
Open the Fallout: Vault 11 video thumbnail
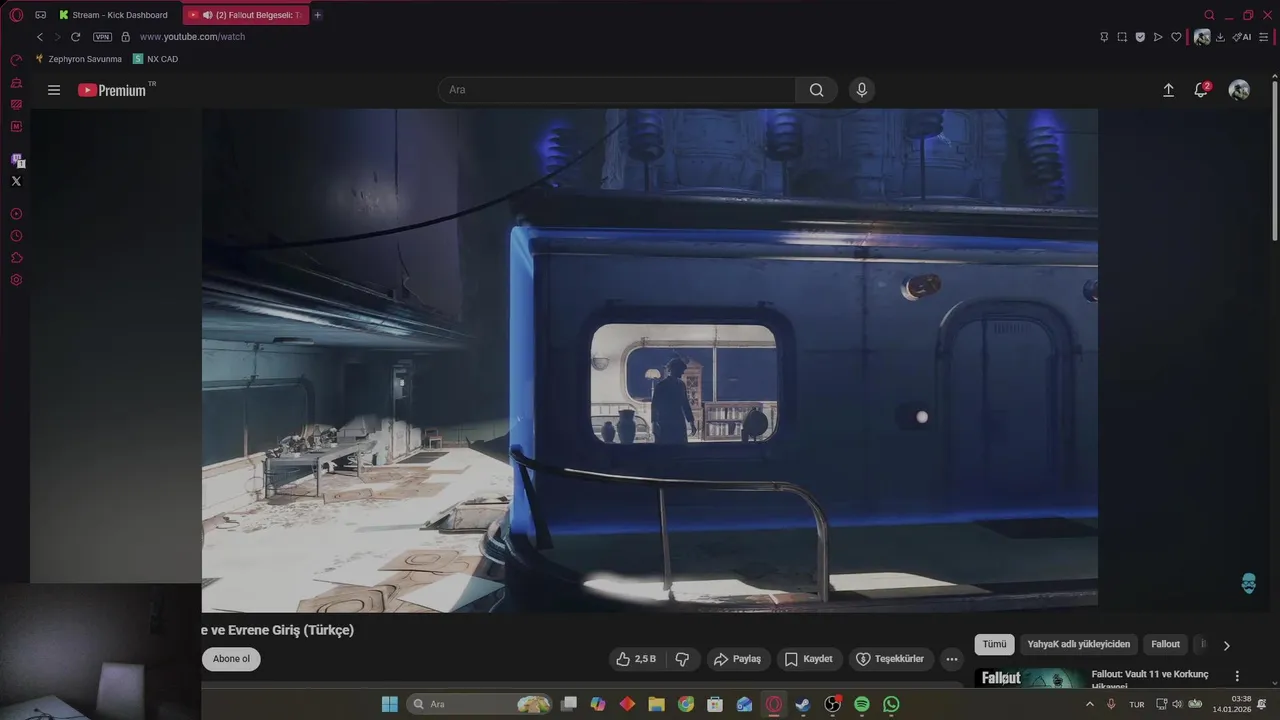click(1030, 679)
